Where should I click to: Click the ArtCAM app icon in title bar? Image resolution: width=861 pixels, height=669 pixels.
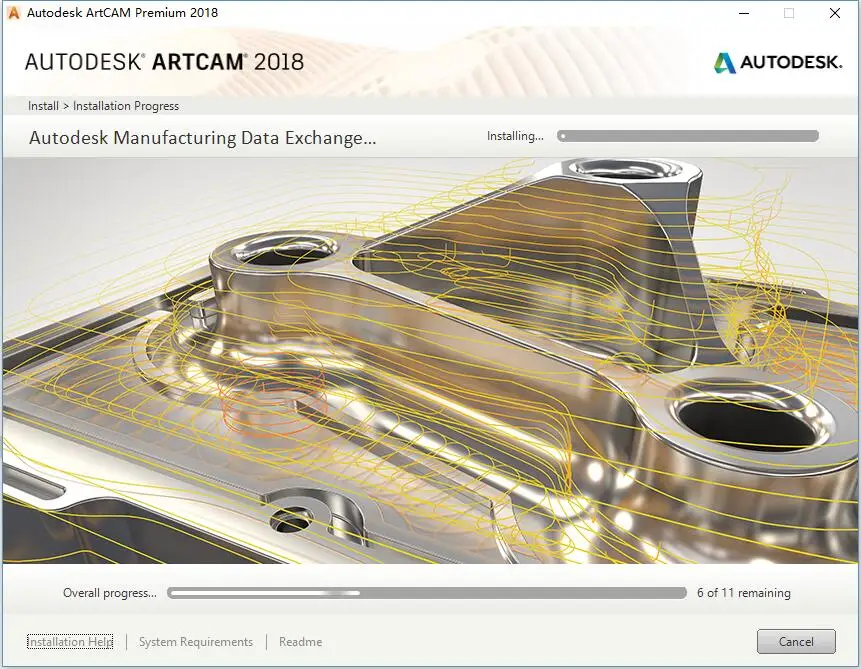click(14, 13)
